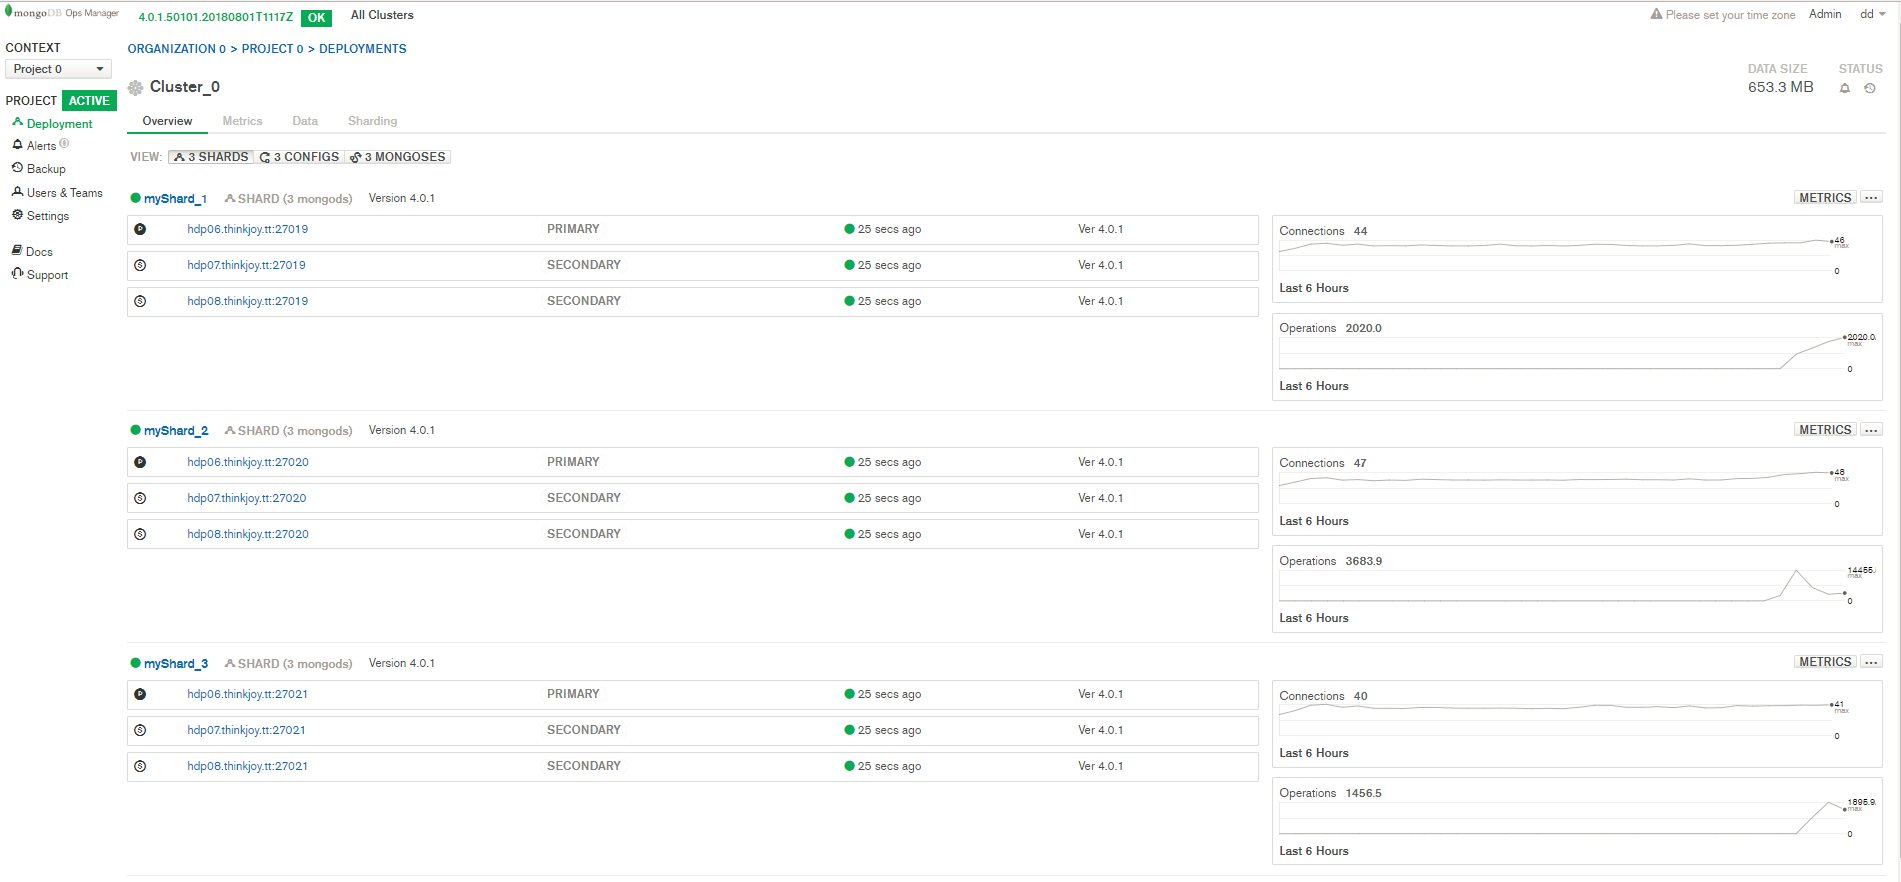Open host hdp06.thinkjoy.tt:27019

tap(247, 229)
